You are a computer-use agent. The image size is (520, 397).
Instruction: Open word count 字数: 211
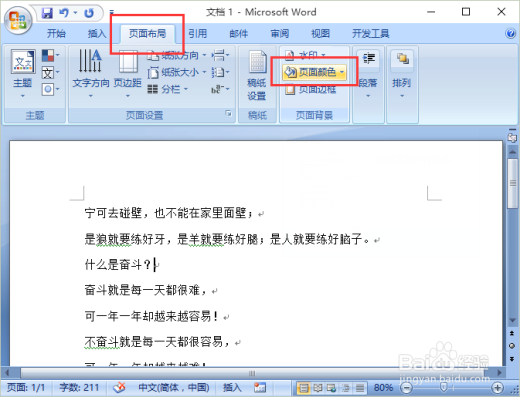(x=79, y=388)
